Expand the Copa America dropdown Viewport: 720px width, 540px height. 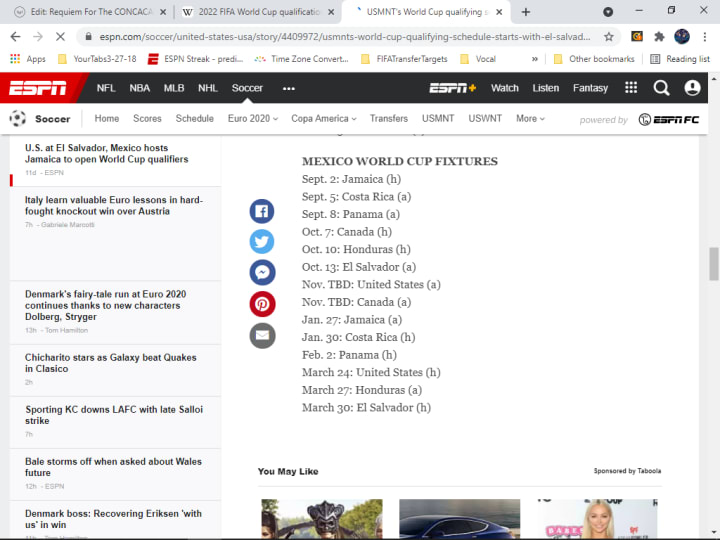324,118
